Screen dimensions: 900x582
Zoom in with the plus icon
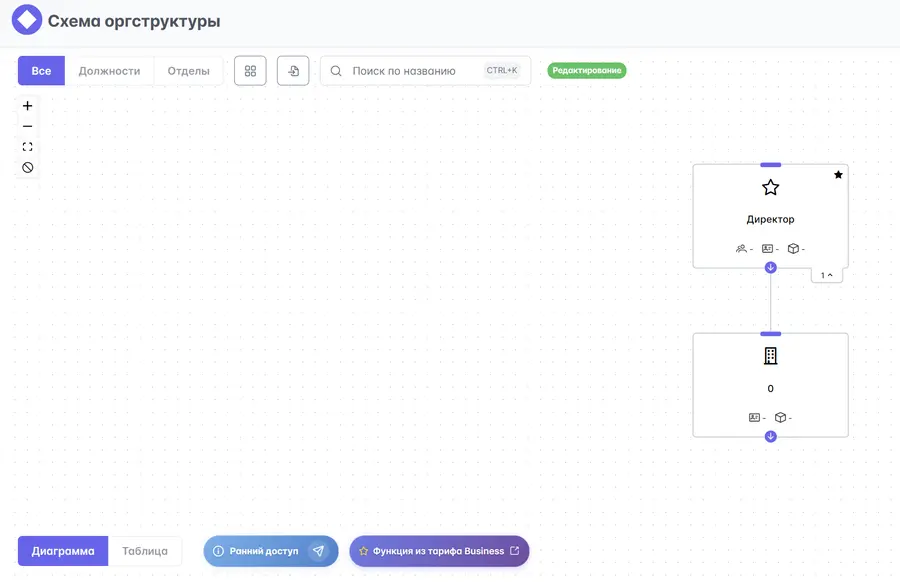pyautogui.click(x=27, y=106)
